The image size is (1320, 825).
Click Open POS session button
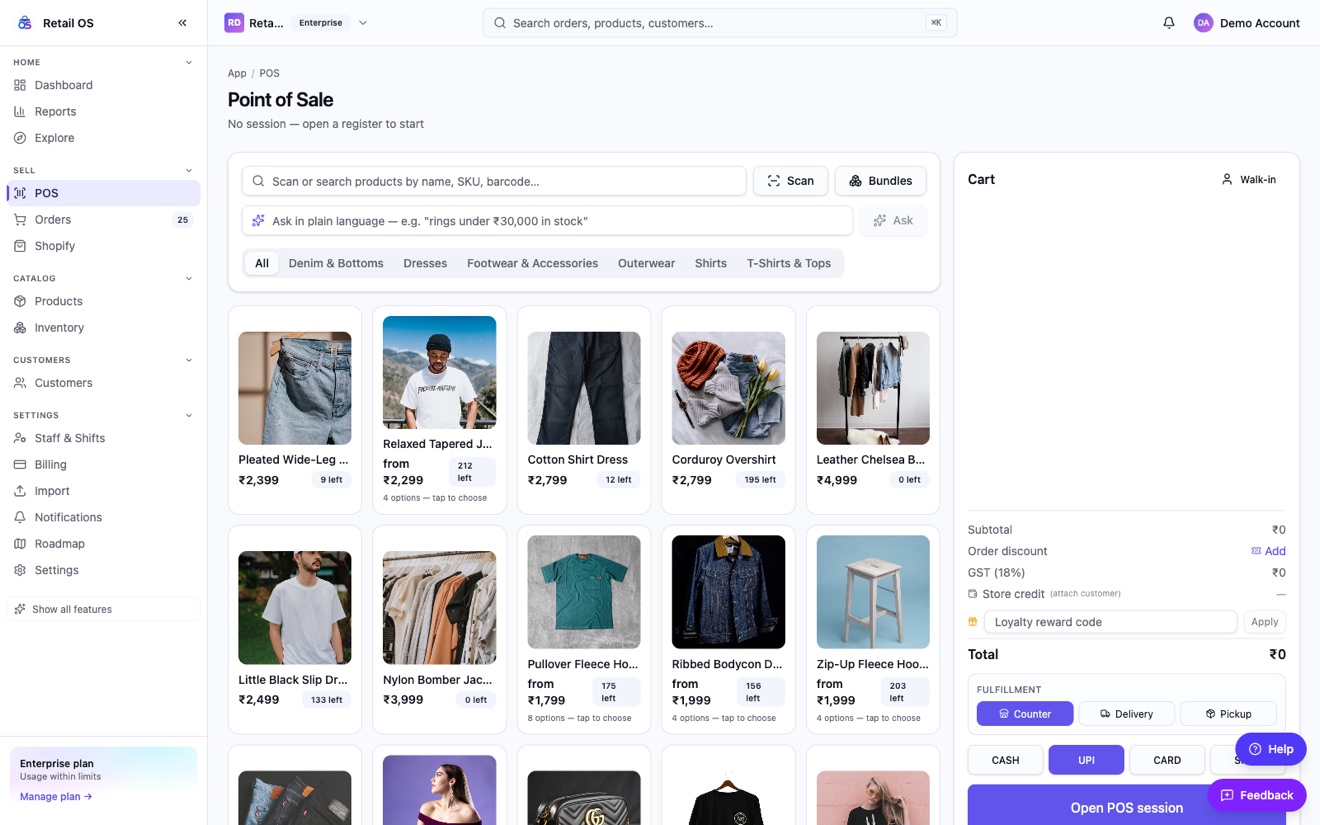1126,807
